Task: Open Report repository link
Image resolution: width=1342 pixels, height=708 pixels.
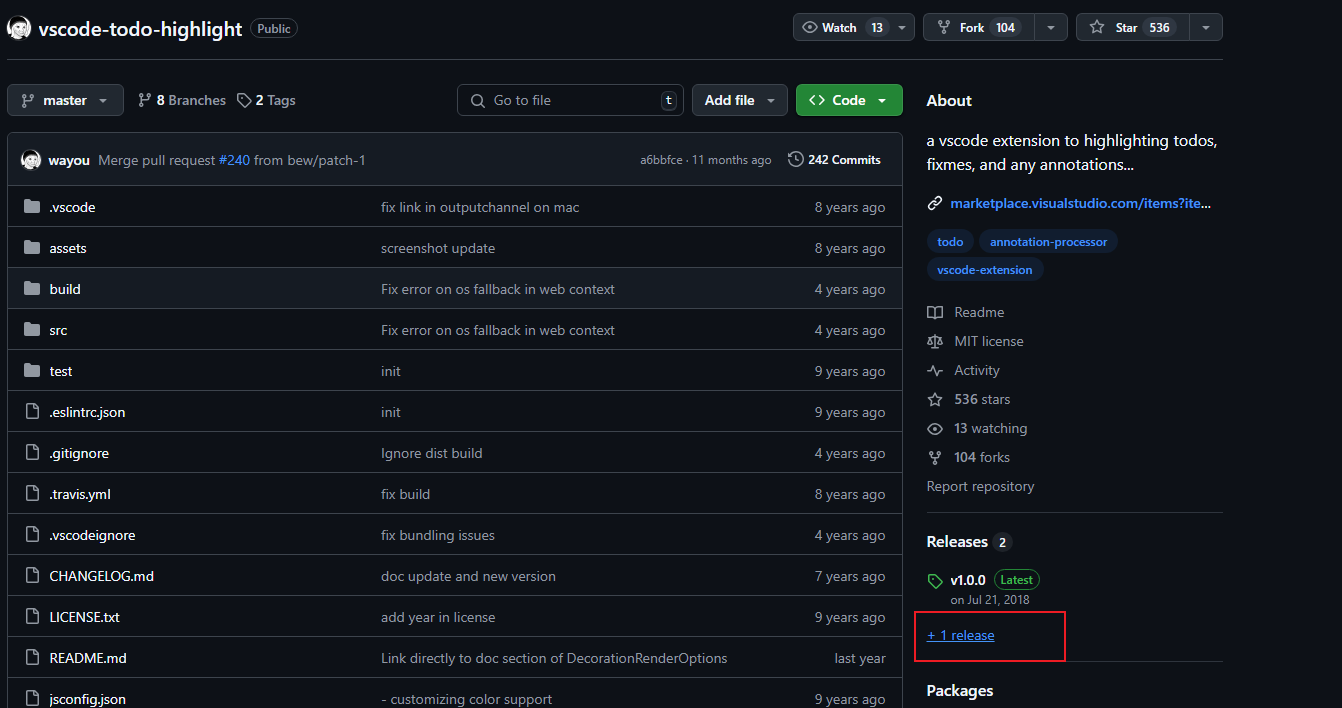Action: 981,486
